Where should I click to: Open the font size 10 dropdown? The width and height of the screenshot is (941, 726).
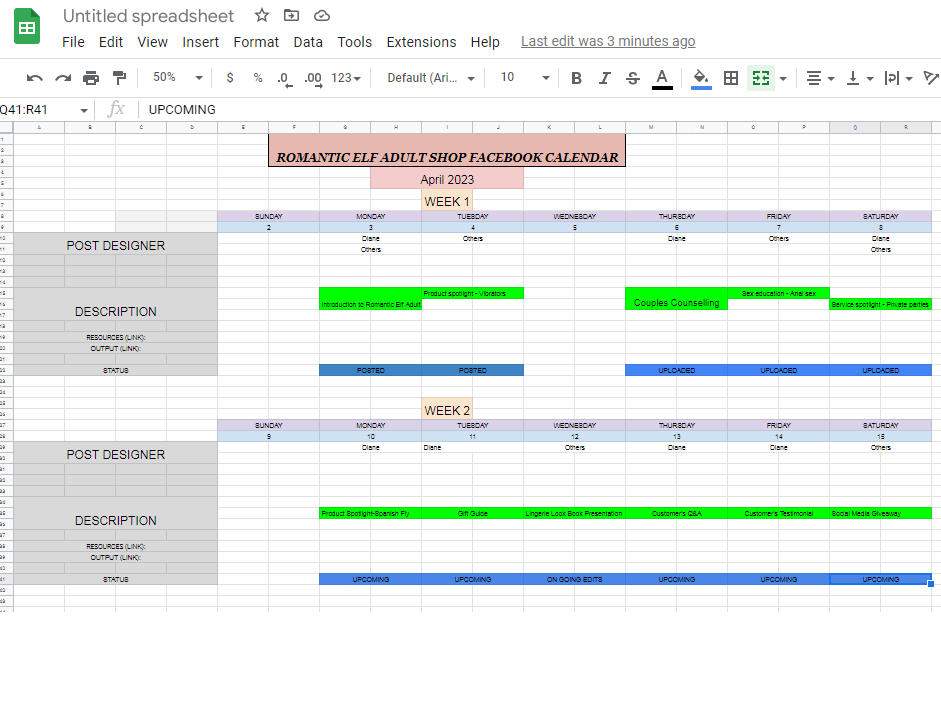(525, 77)
